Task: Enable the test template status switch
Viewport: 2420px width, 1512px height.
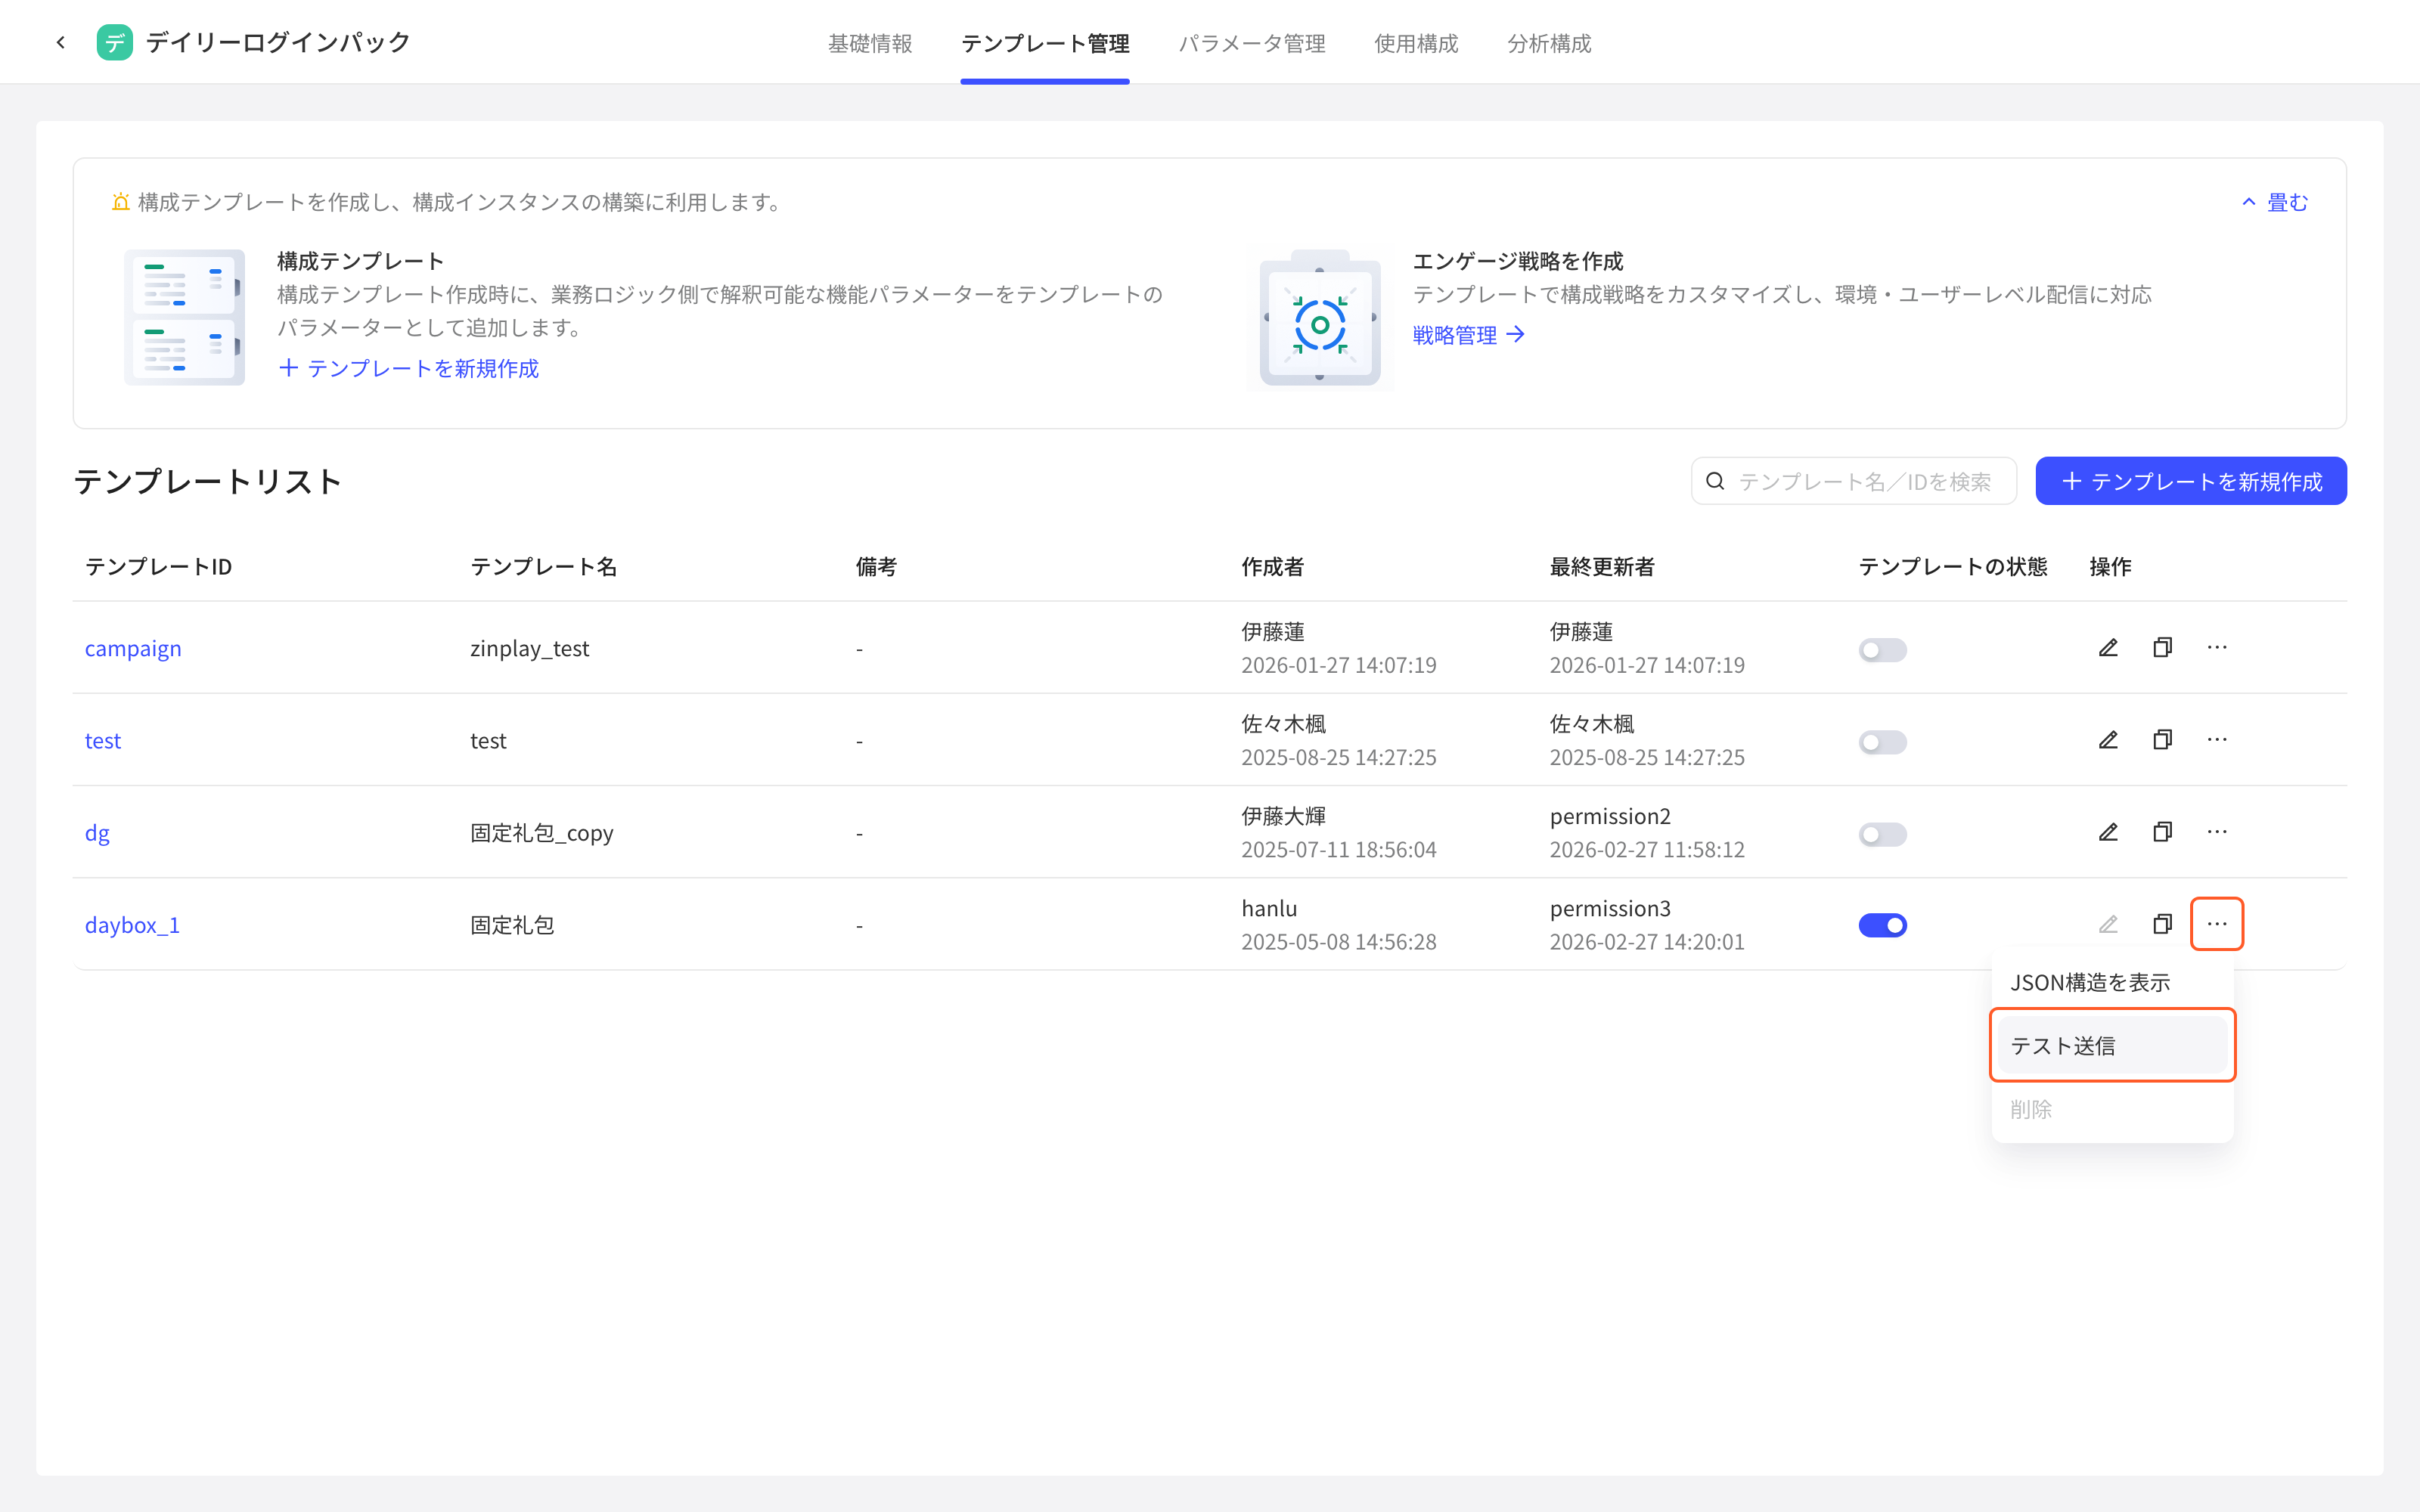Action: [1882, 742]
